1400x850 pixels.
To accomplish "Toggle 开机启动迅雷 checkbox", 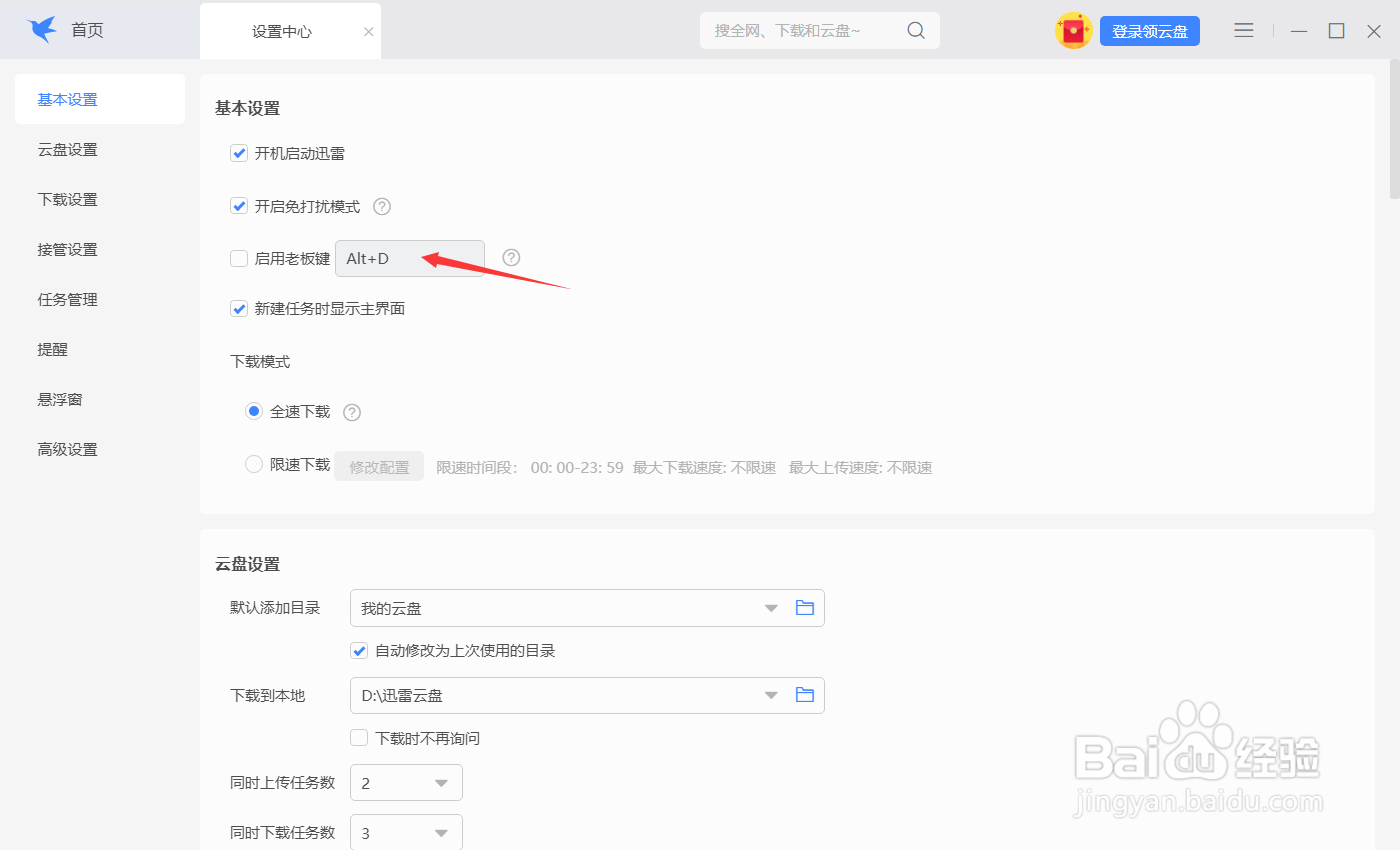I will point(239,154).
